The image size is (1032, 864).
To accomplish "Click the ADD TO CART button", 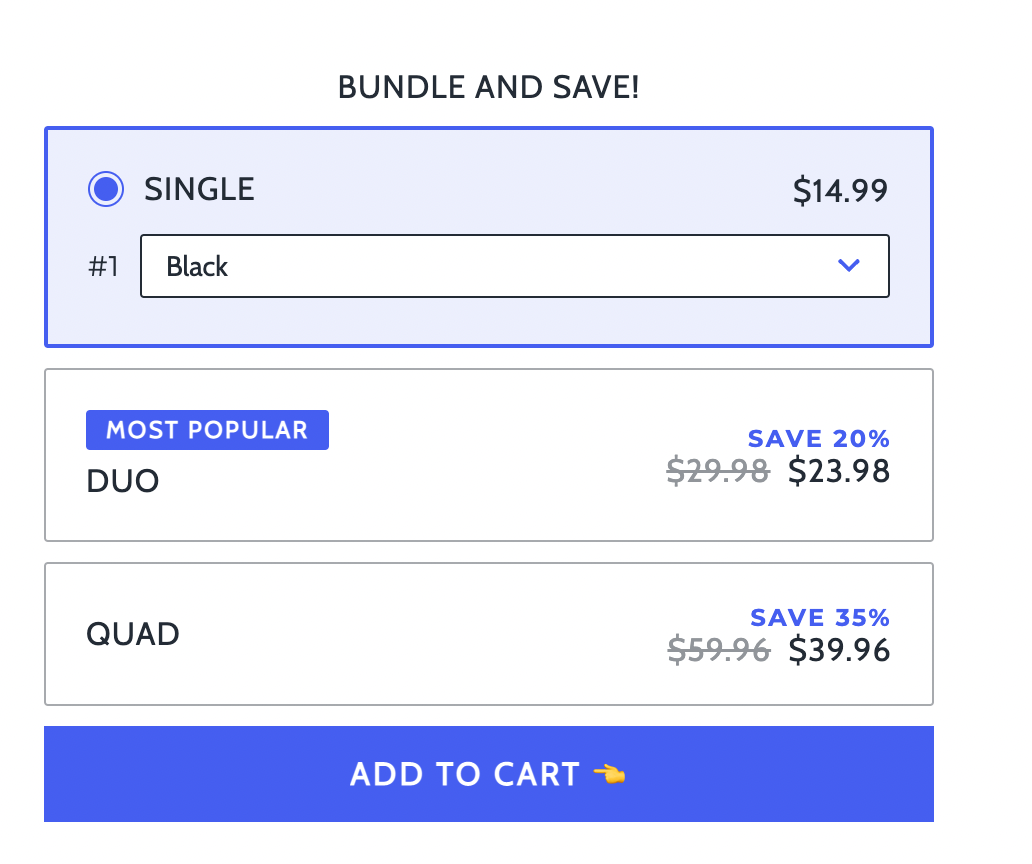I will pos(489,774).
